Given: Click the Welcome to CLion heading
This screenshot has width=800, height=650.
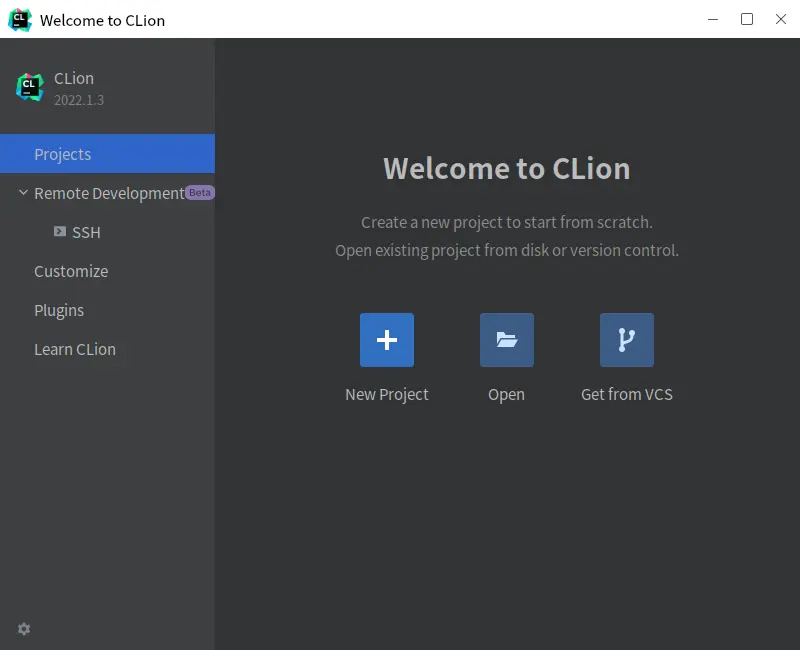Looking at the screenshot, I should [507, 168].
